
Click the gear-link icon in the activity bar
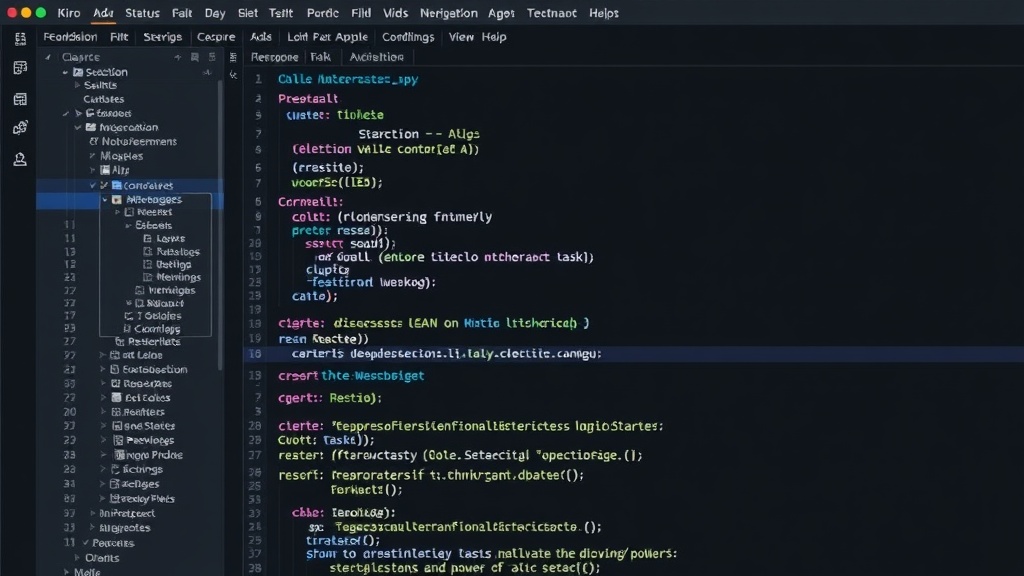[x=20, y=127]
